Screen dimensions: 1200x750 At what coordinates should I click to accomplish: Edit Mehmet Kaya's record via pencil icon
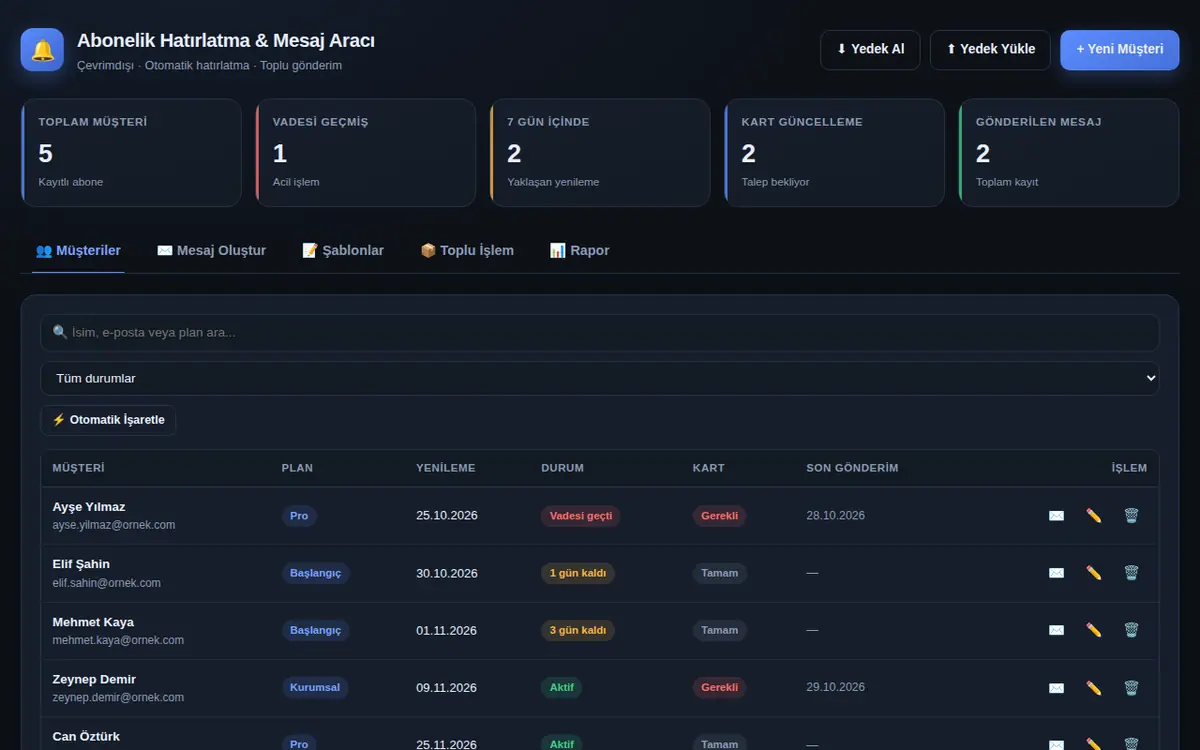(x=1094, y=630)
